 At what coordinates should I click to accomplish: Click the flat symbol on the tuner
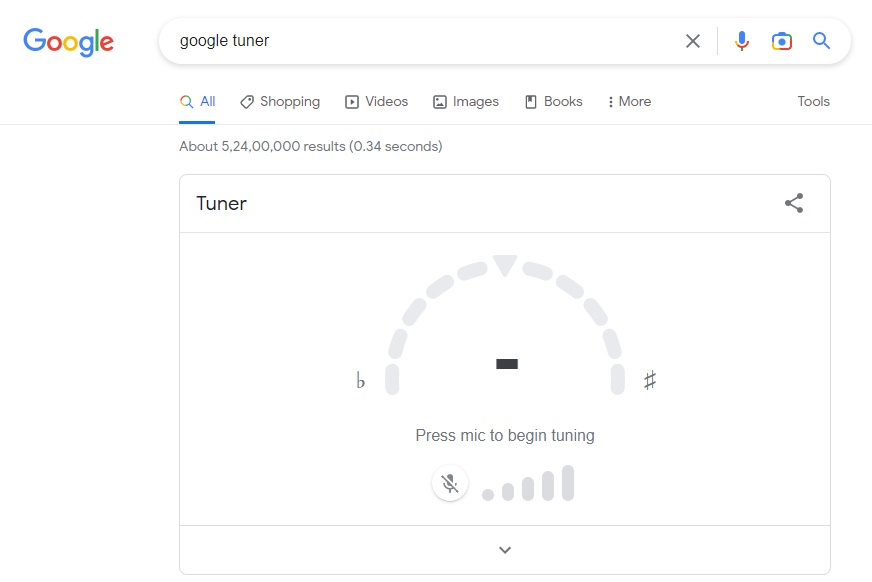[x=360, y=381]
